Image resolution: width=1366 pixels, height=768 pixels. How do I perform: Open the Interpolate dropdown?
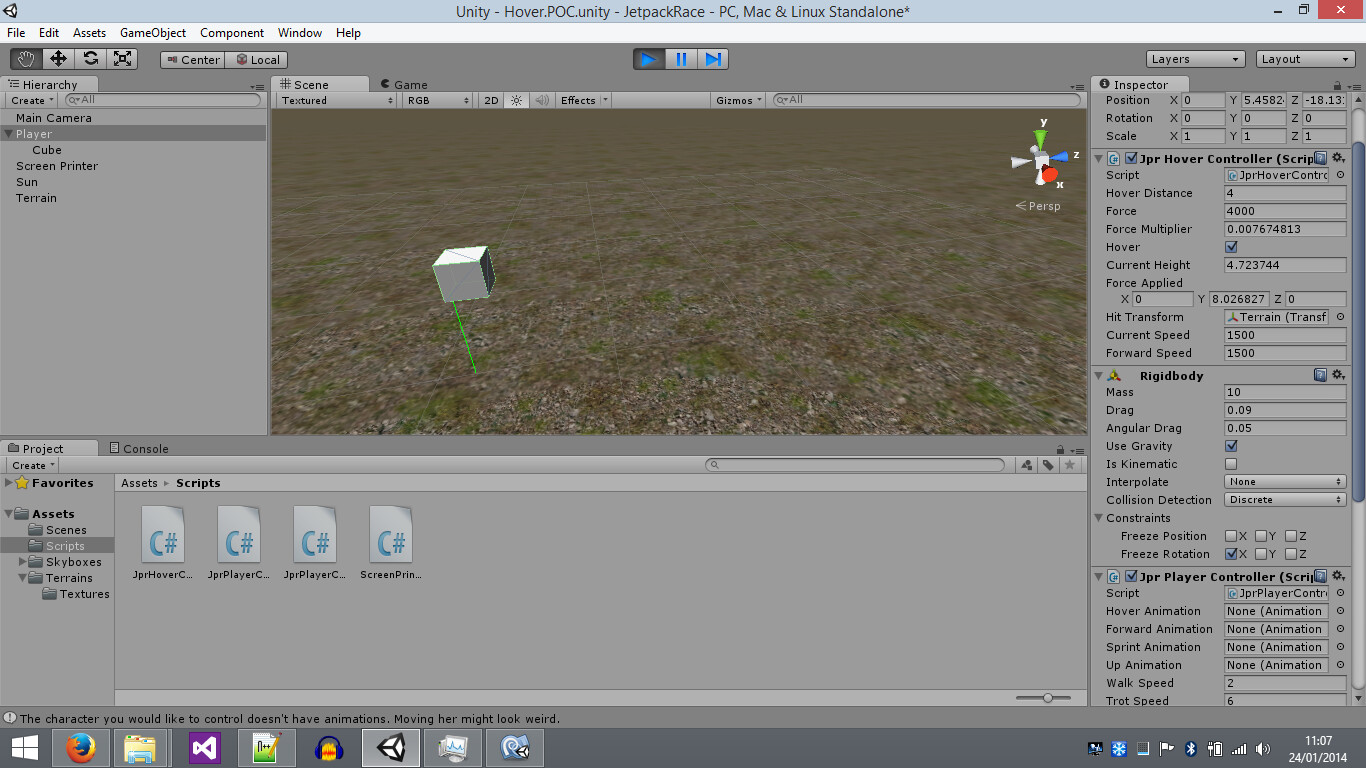(1285, 482)
